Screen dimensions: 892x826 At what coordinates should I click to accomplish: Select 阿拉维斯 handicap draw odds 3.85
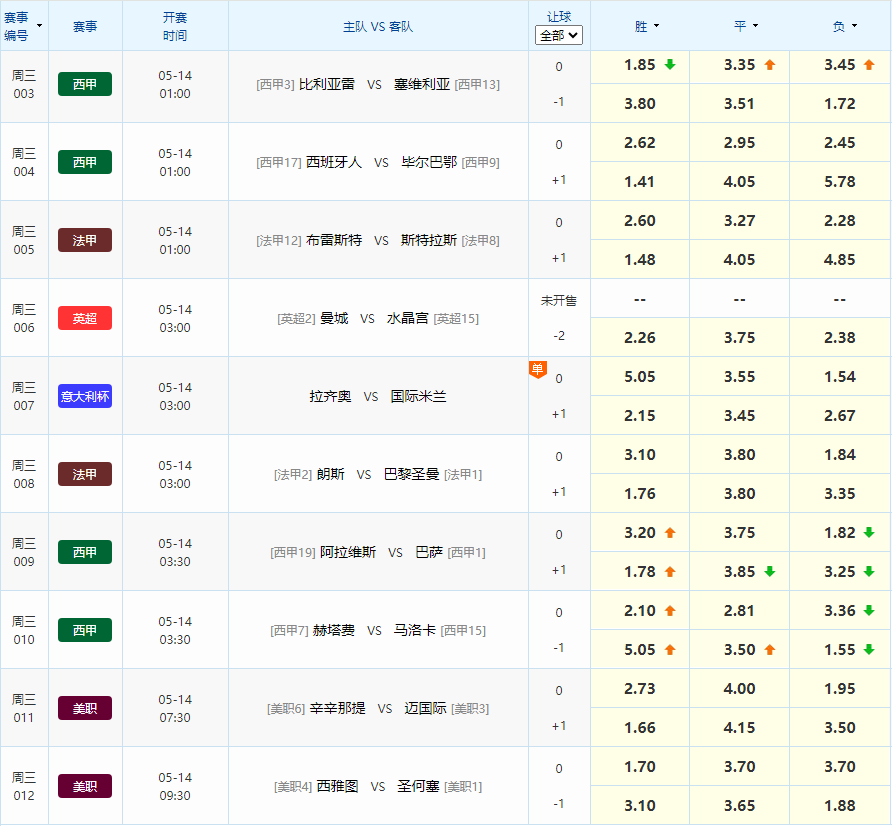pos(740,571)
